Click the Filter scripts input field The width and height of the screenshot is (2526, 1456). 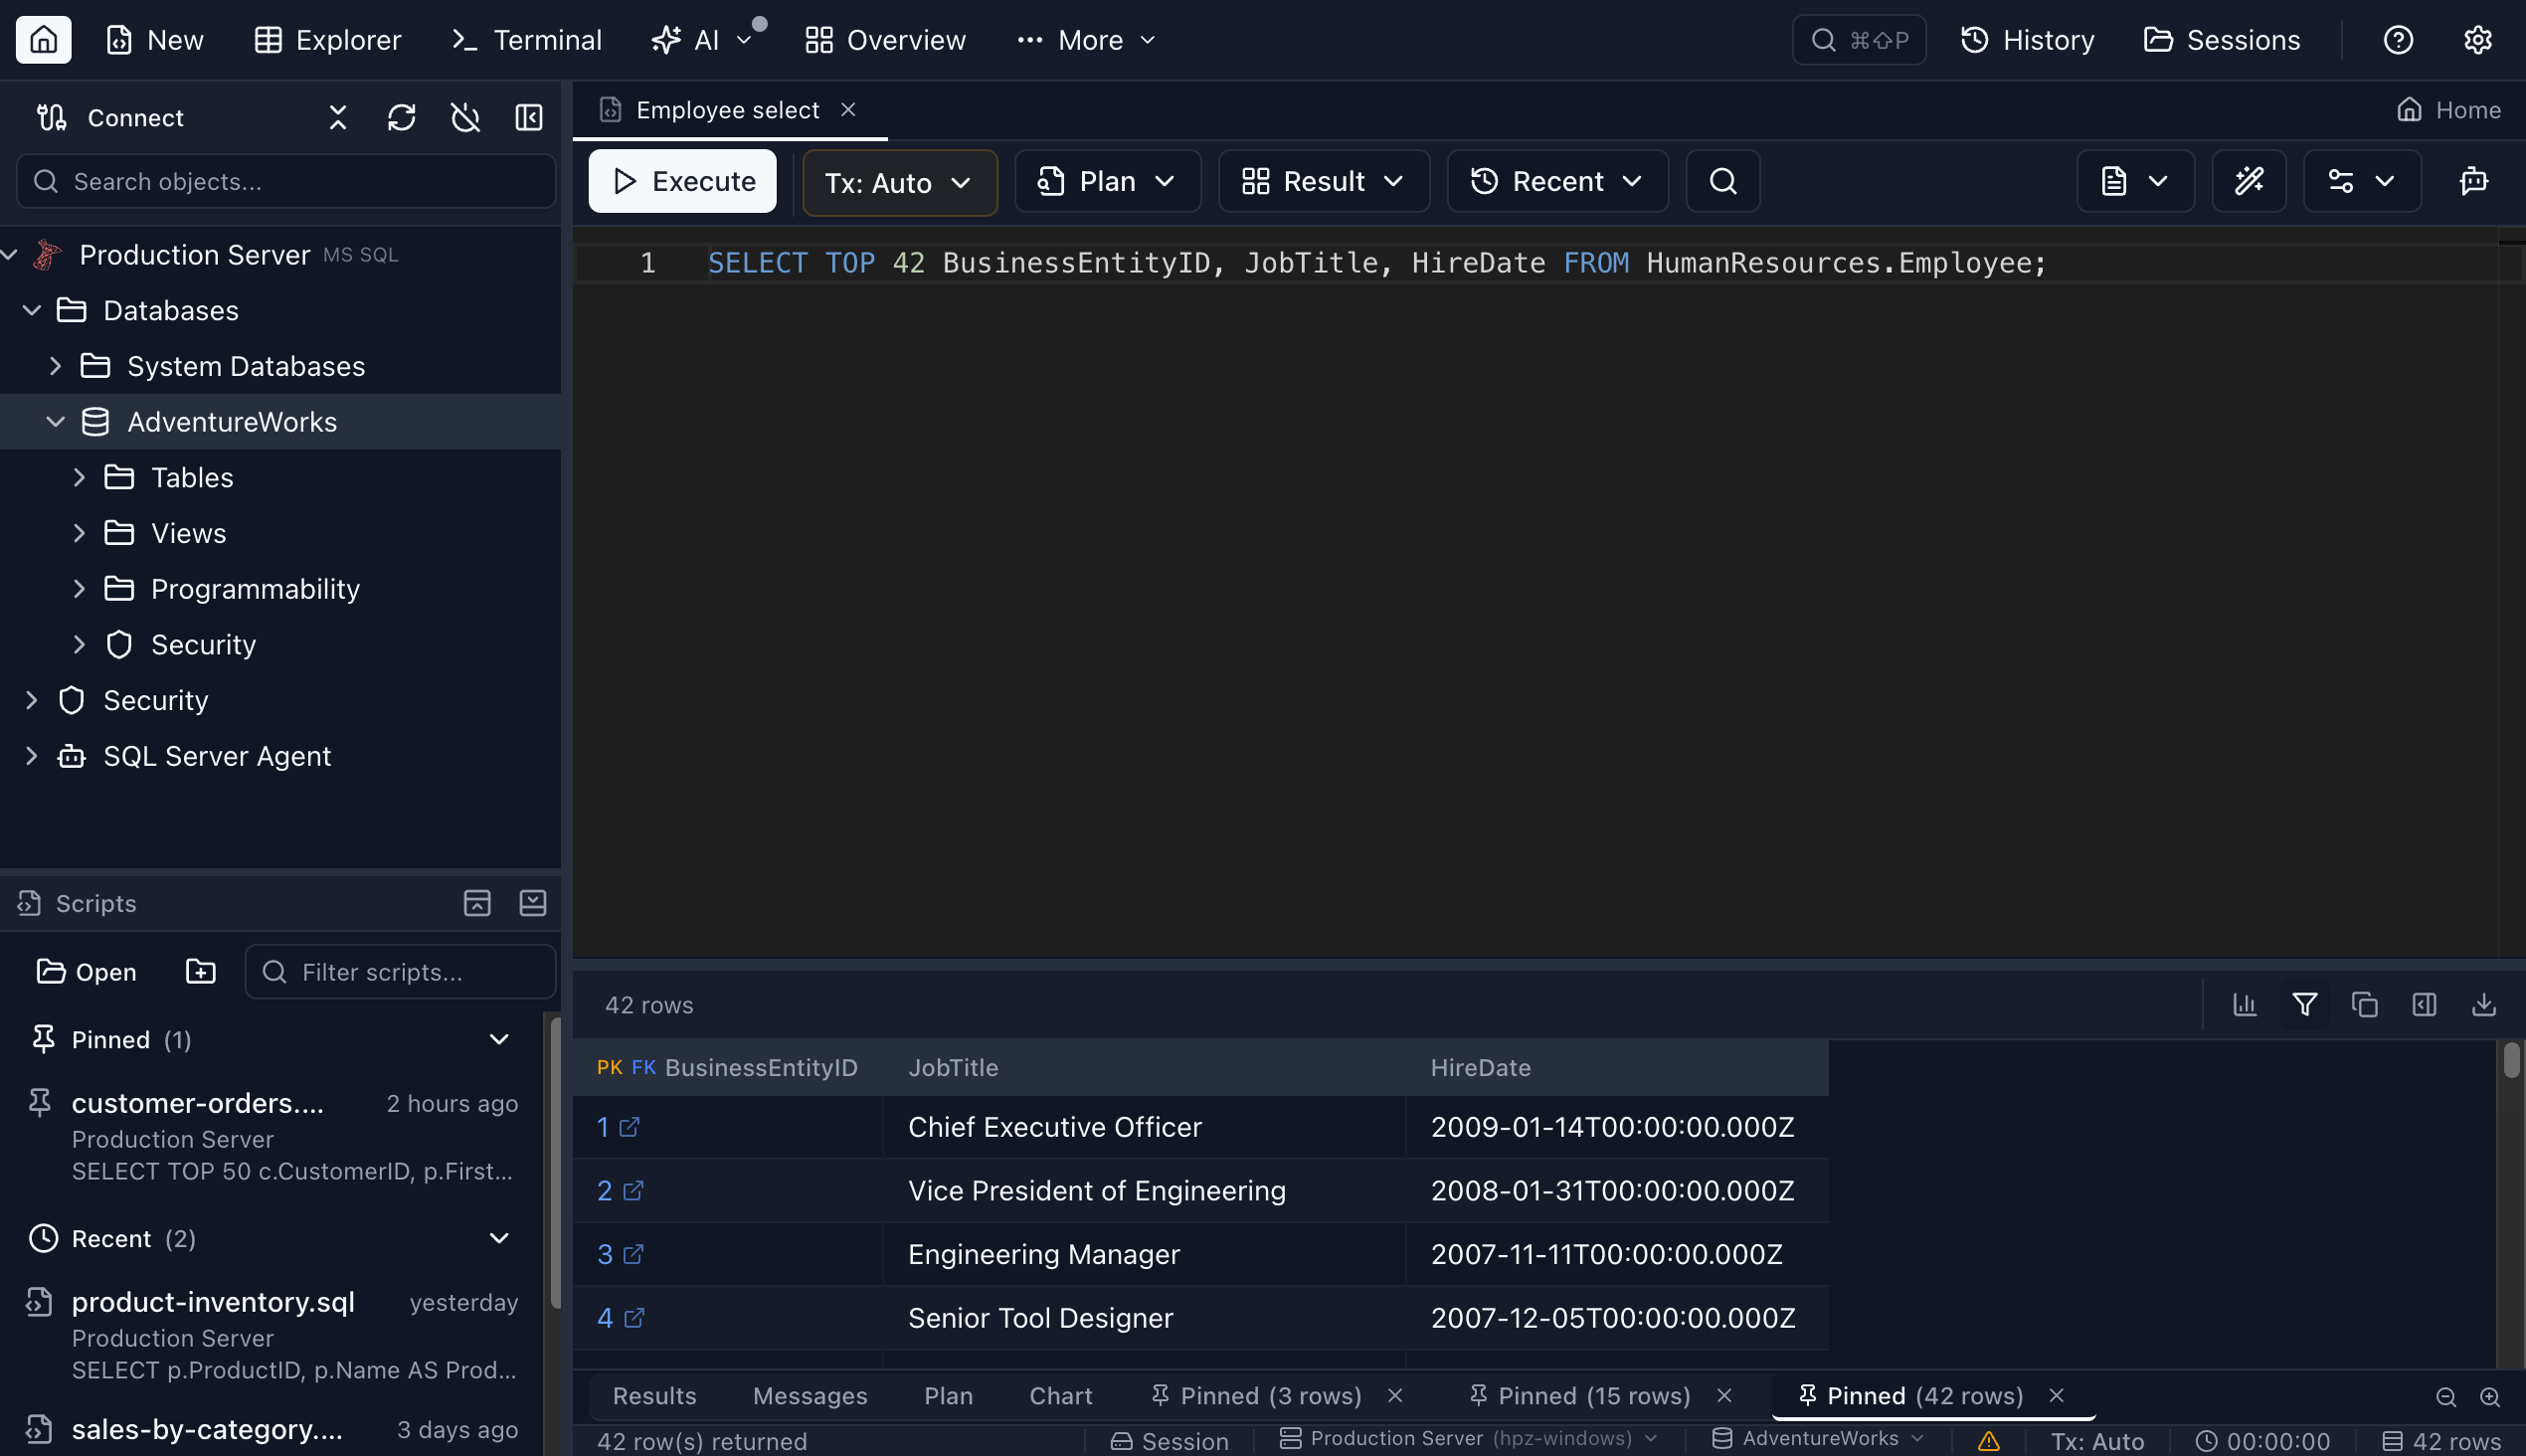tap(400, 972)
